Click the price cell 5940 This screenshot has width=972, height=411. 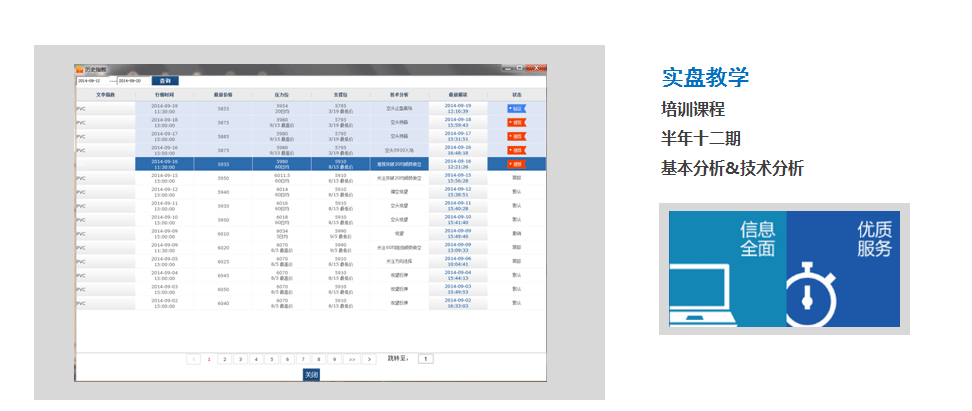coord(223,192)
